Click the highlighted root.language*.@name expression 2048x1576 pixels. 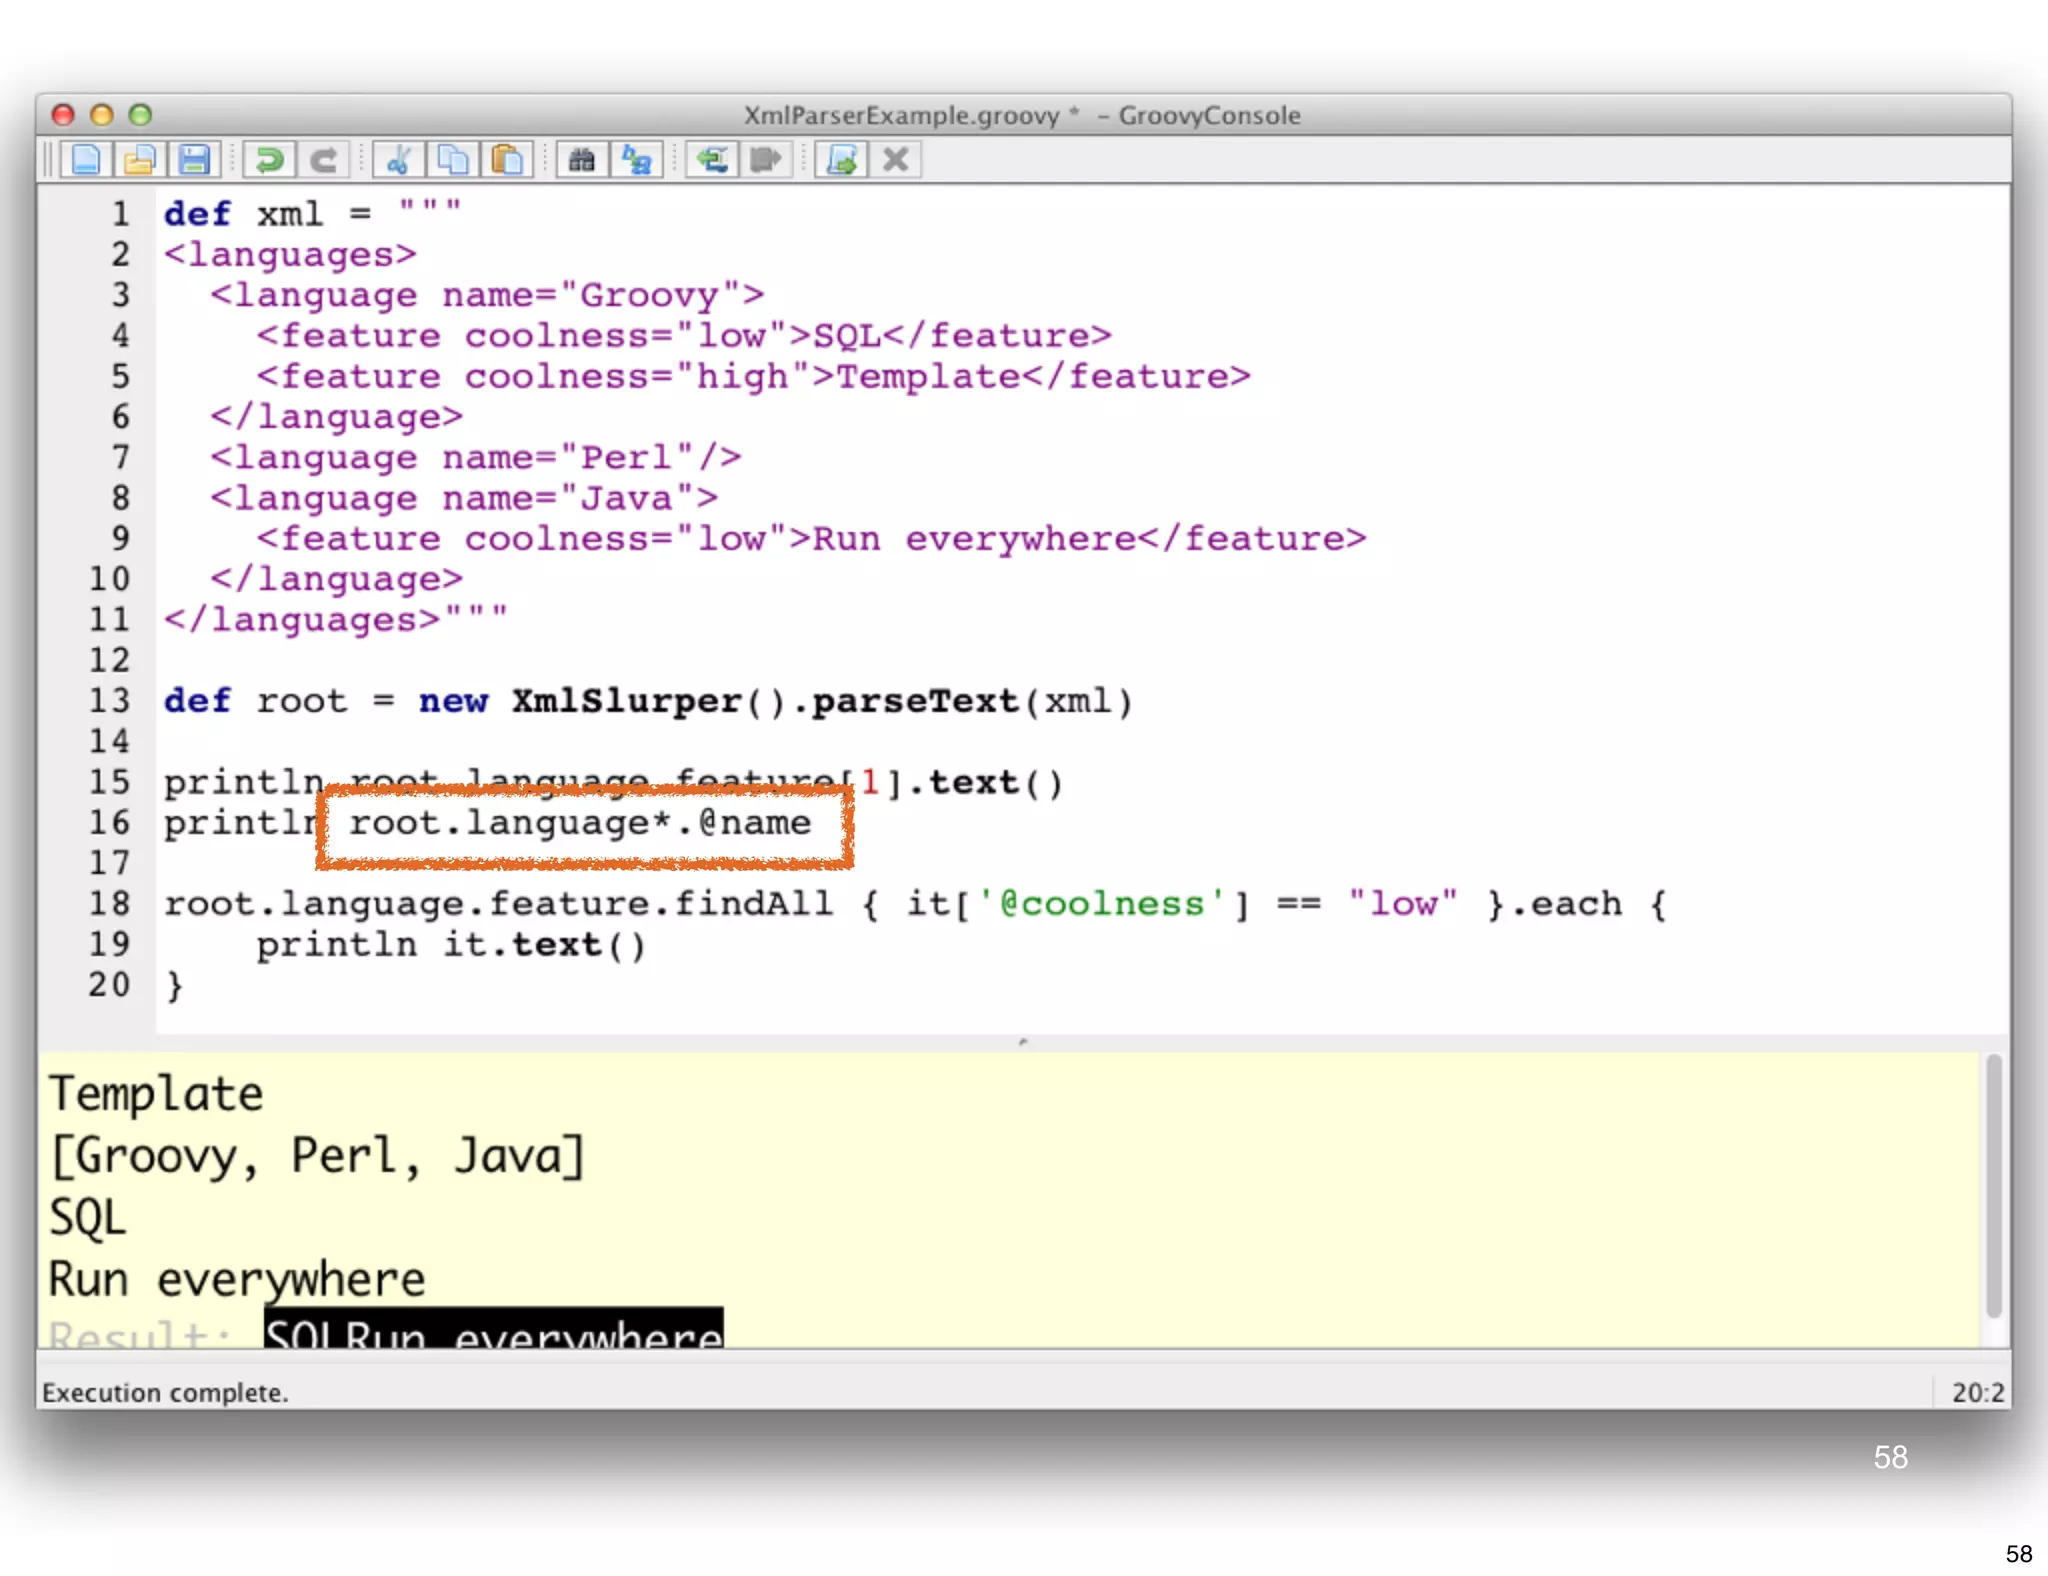tap(580, 824)
